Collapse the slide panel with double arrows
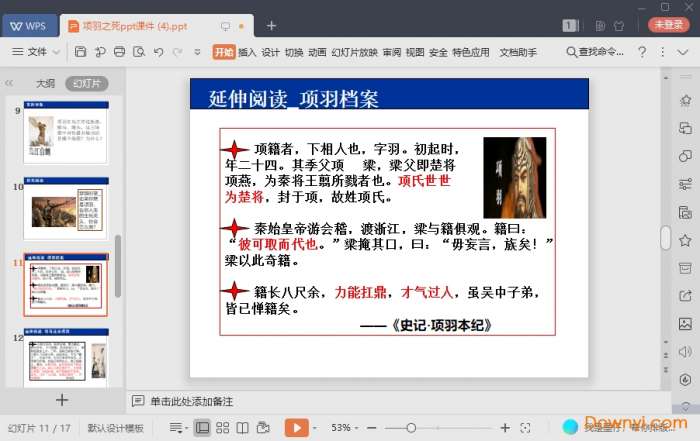 pyautogui.click(x=9, y=83)
